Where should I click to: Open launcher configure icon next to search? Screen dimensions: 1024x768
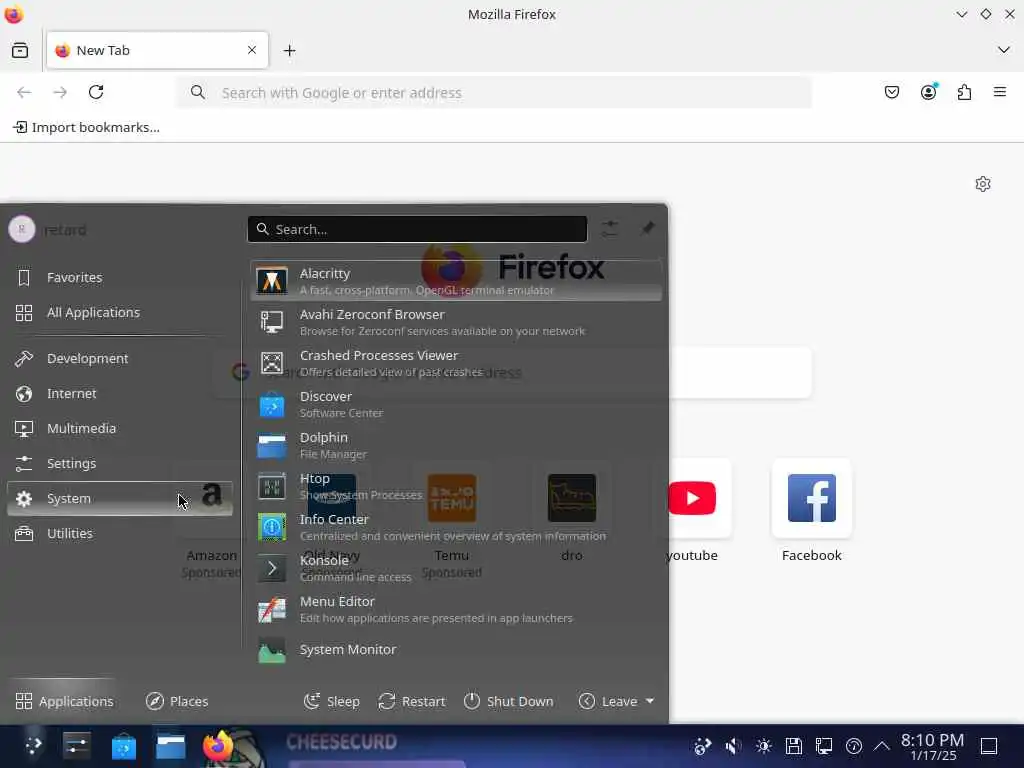[610, 229]
